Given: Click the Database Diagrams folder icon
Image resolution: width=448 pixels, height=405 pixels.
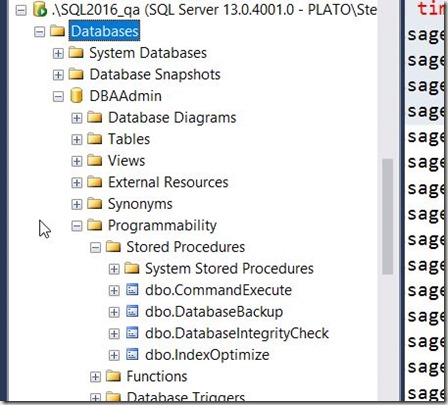Looking at the screenshot, I should [95, 117].
